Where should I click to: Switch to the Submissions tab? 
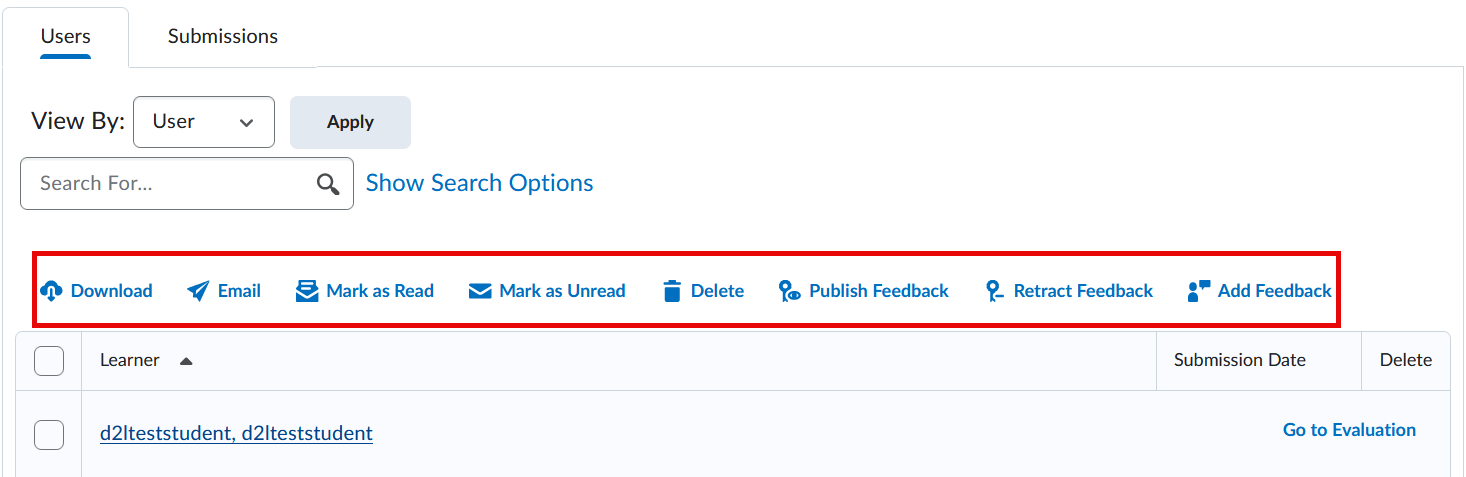[x=223, y=36]
